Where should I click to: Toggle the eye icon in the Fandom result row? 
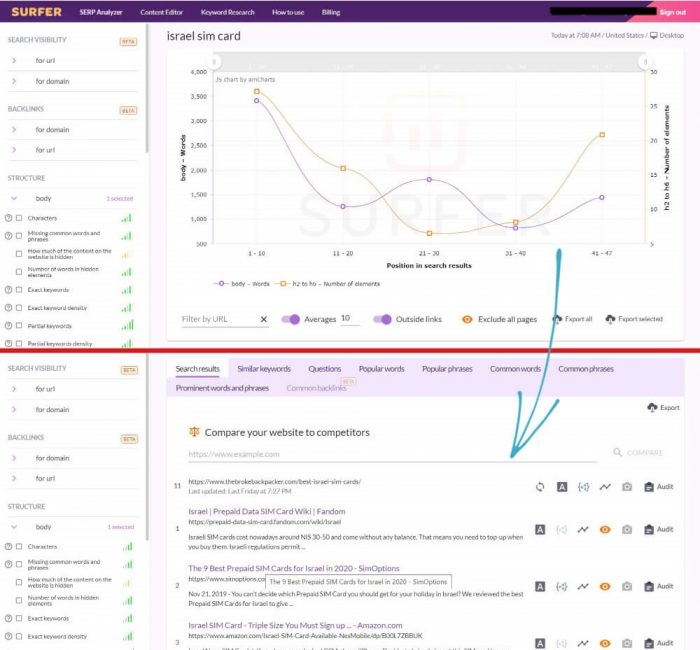(605, 529)
